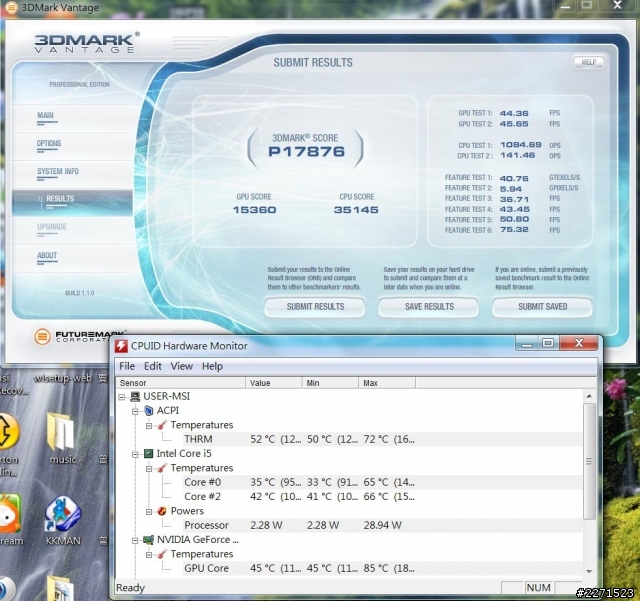Open SYSTEM INFO section in 3DMark Vantage
Viewport: 640px width, 601px height.
(x=58, y=172)
